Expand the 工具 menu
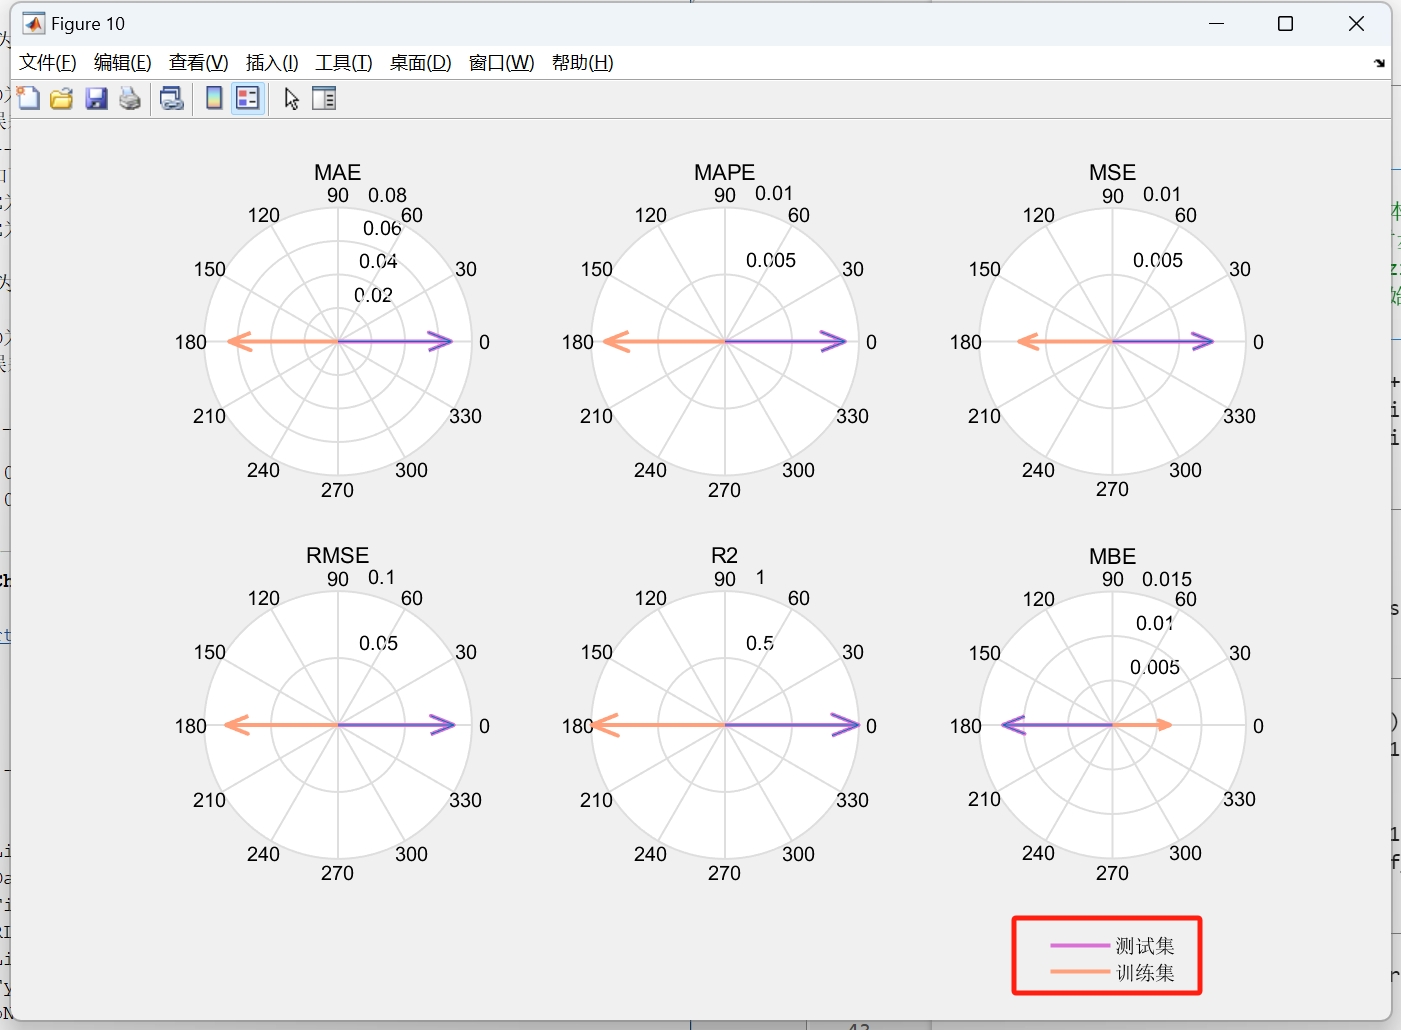The image size is (1401, 1030). [343, 62]
